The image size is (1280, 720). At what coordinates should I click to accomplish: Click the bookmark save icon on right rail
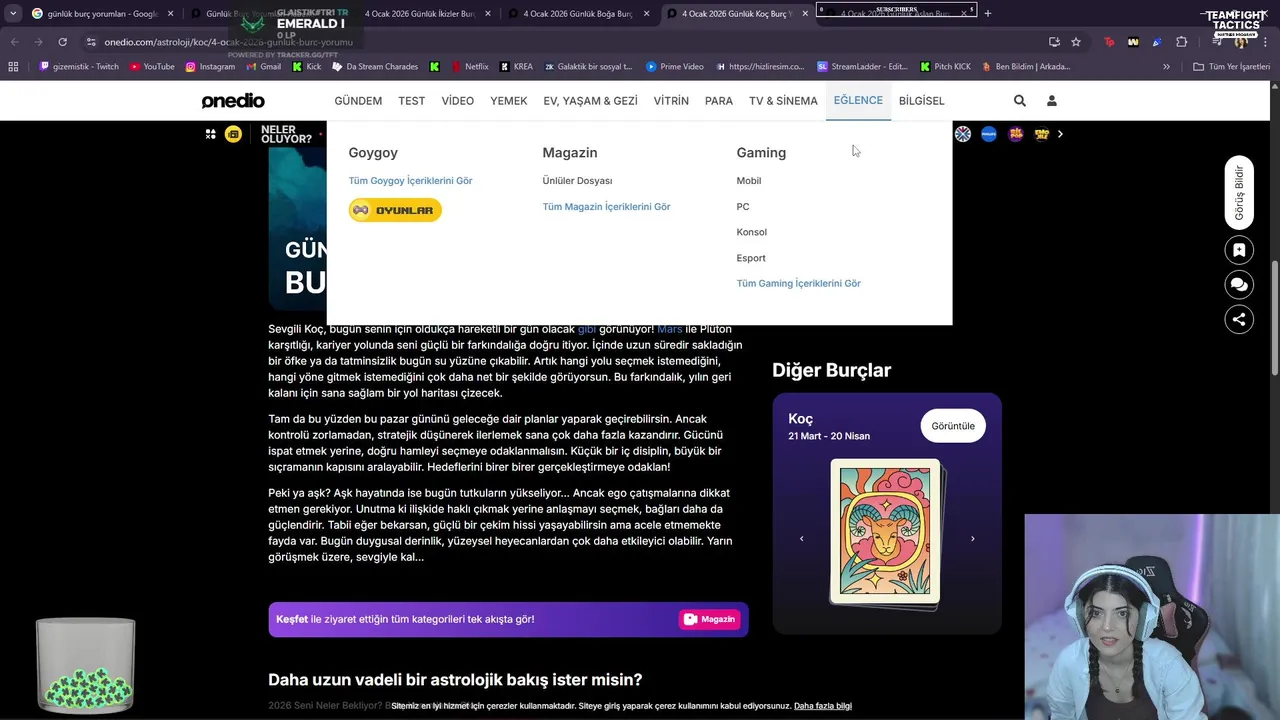pyautogui.click(x=1239, y=250)
